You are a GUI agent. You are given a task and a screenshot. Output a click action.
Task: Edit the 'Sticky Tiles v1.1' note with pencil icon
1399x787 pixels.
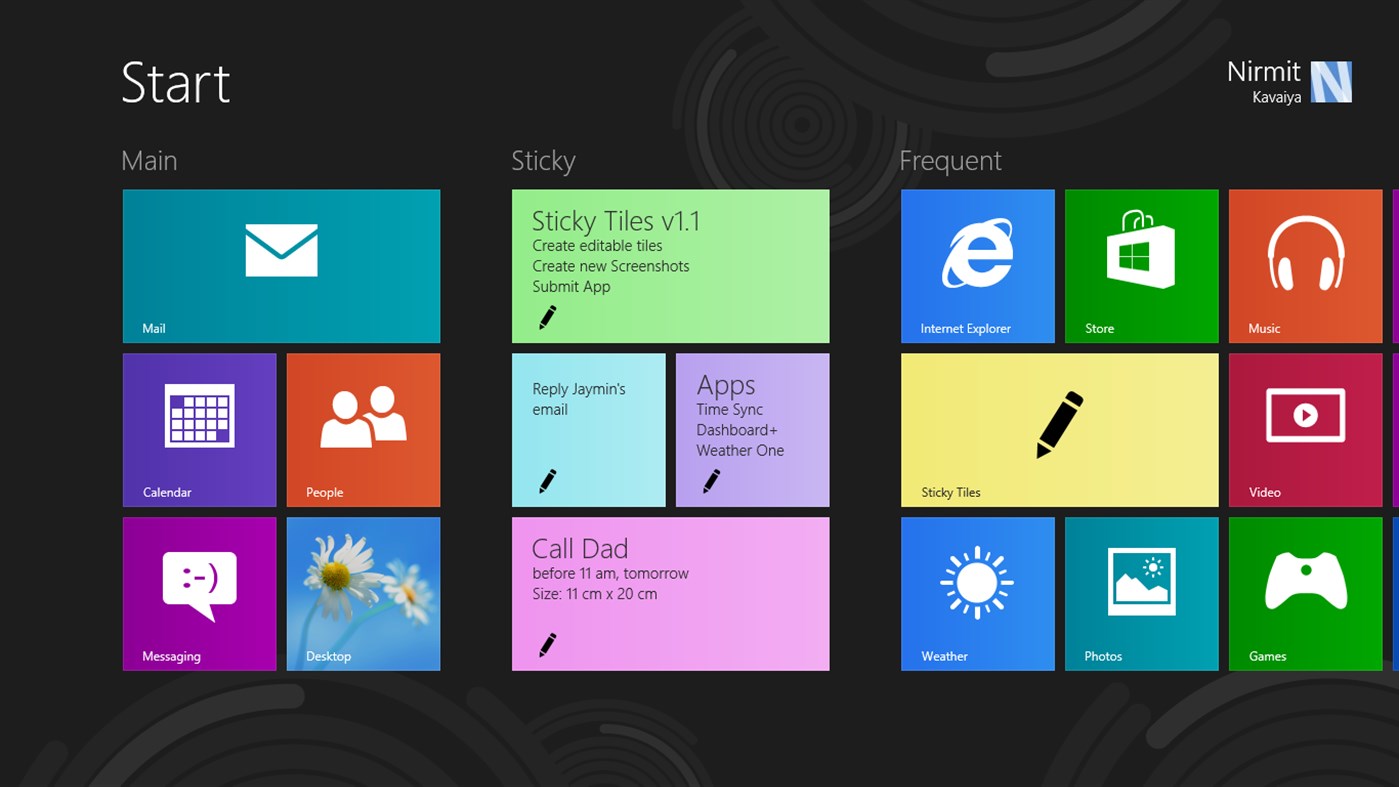[547, 316]
